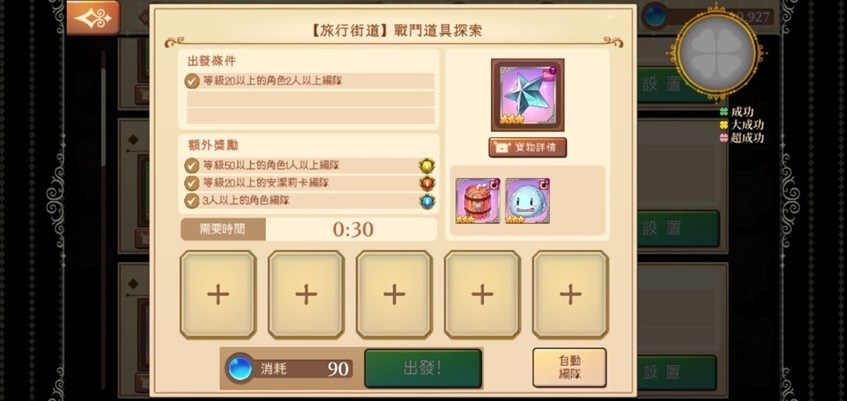This screenshot has height=401, width=847.
Task: Click the gold medal bonus icon
Action: coord(427,166)
